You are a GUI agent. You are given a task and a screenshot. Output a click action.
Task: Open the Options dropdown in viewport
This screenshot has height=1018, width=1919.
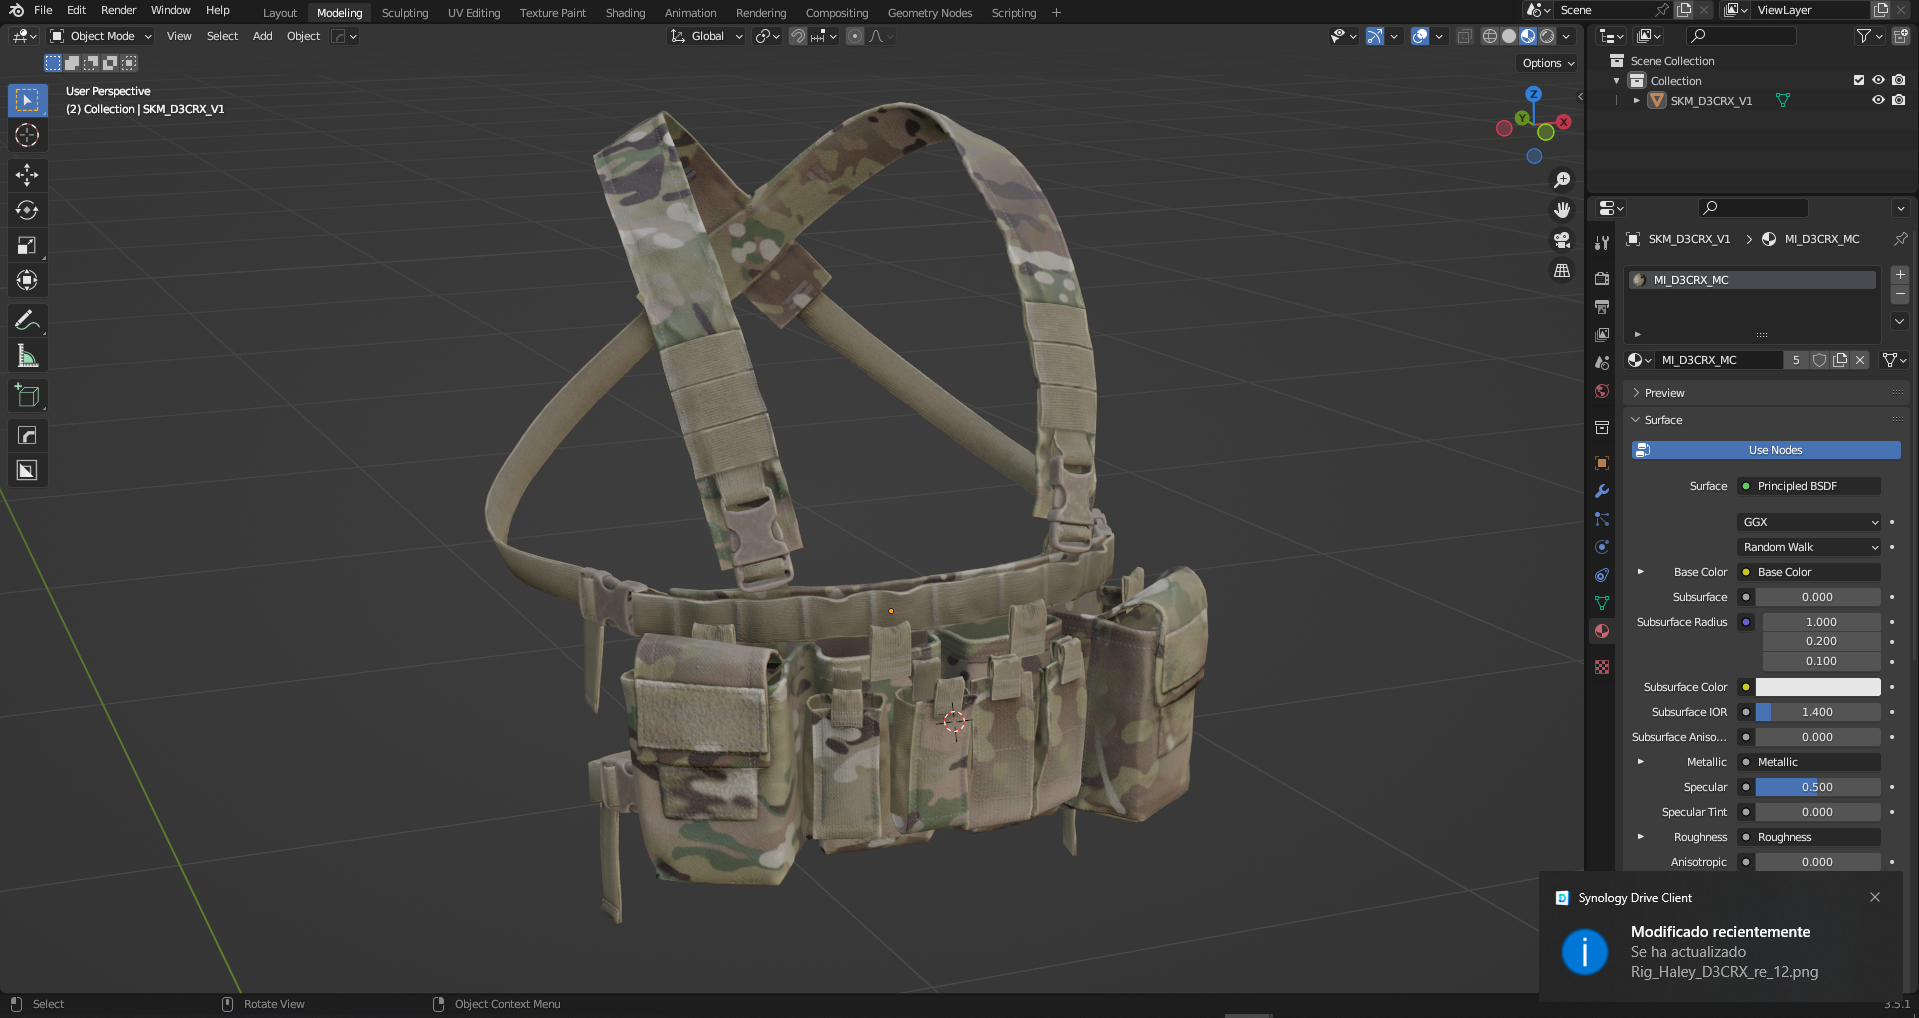1547,63
